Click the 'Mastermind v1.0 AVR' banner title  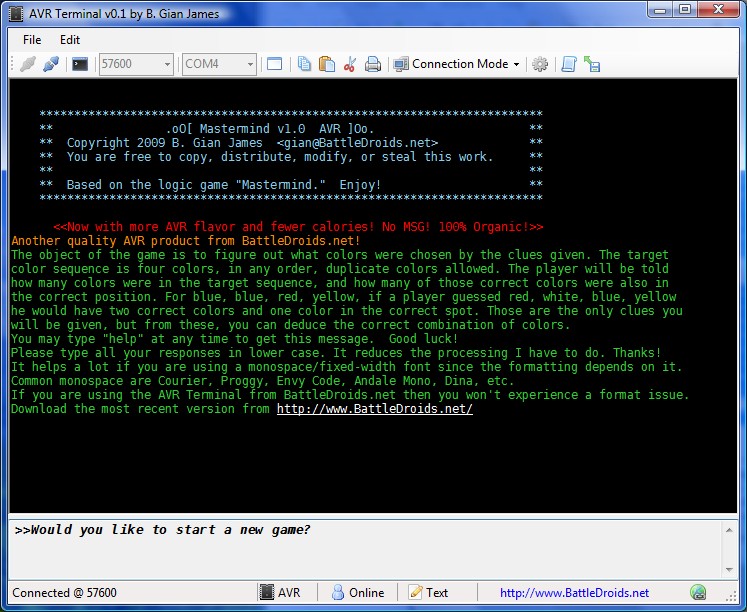tap(270, 129)
